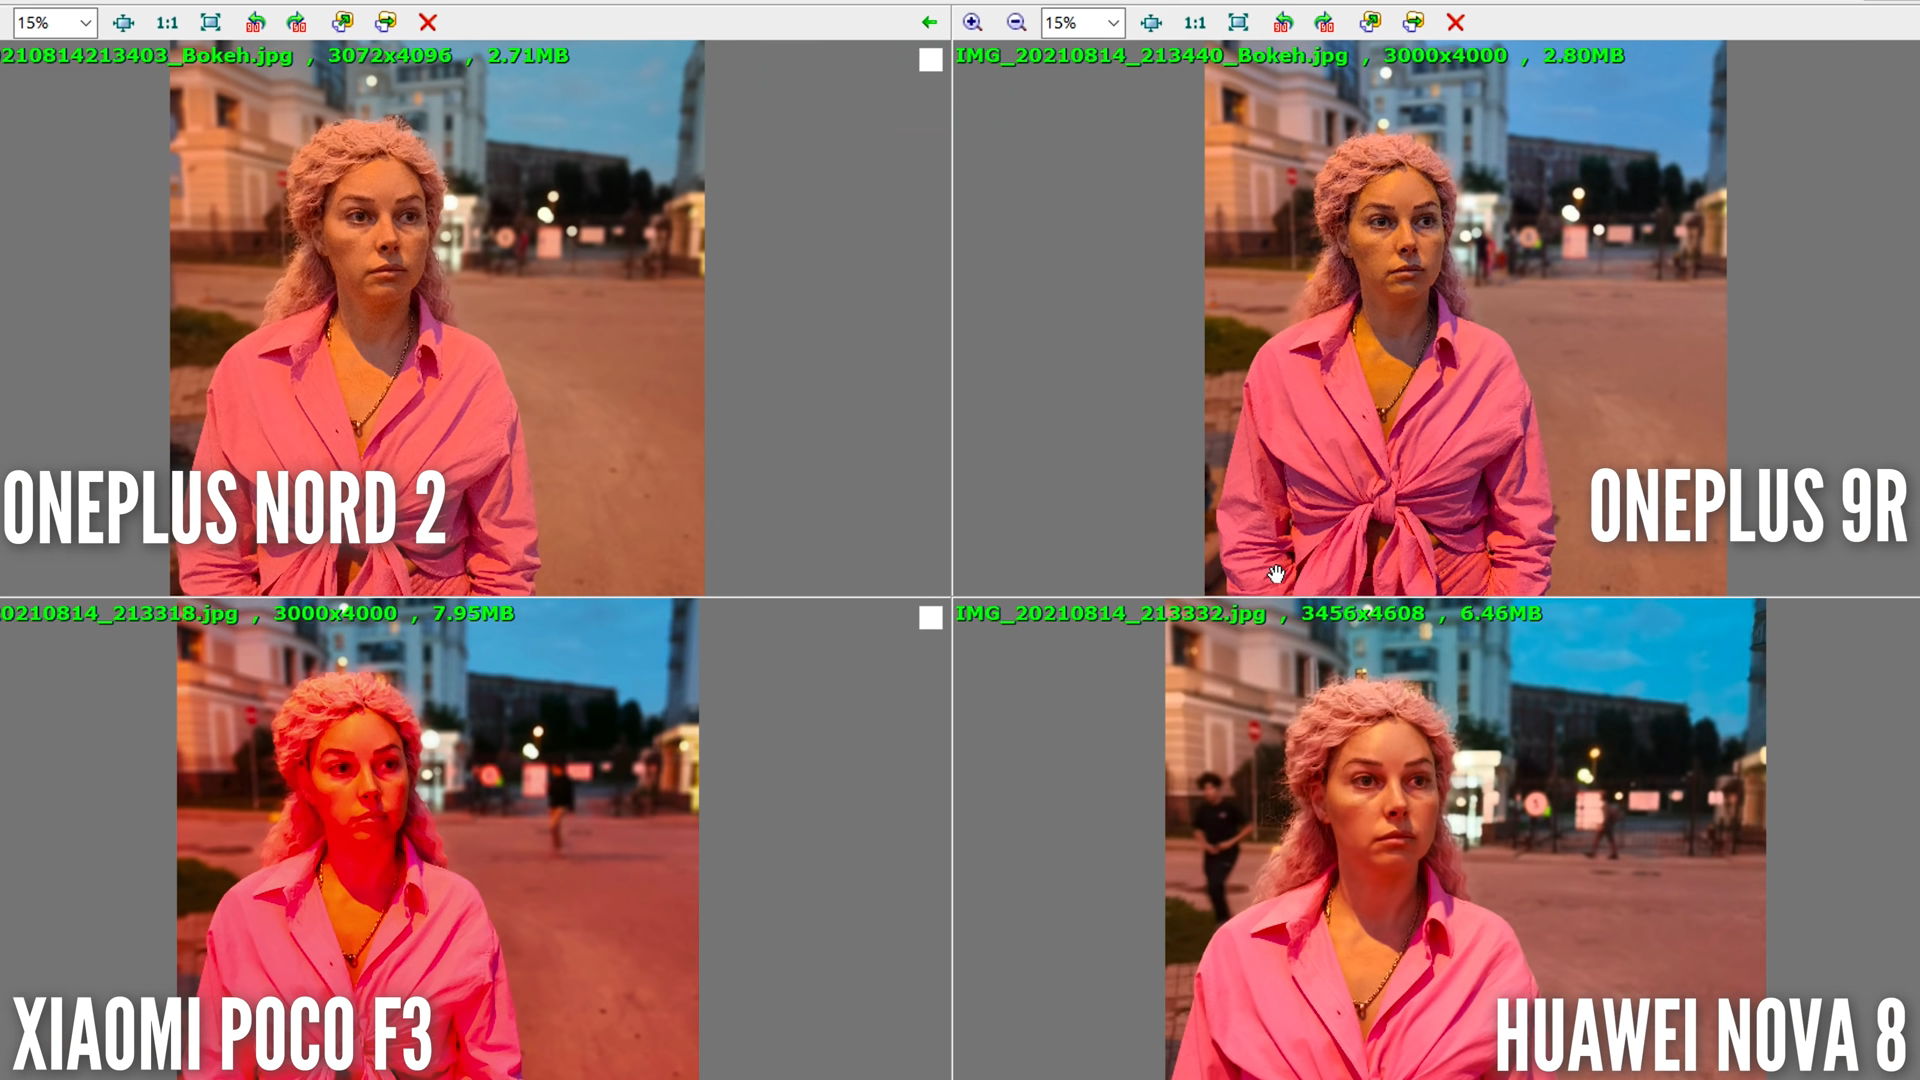This screenshot has width=1920, height=1080.
Task: Rotate right 90° in left pane toolbar
Action: tap(297, 22)
